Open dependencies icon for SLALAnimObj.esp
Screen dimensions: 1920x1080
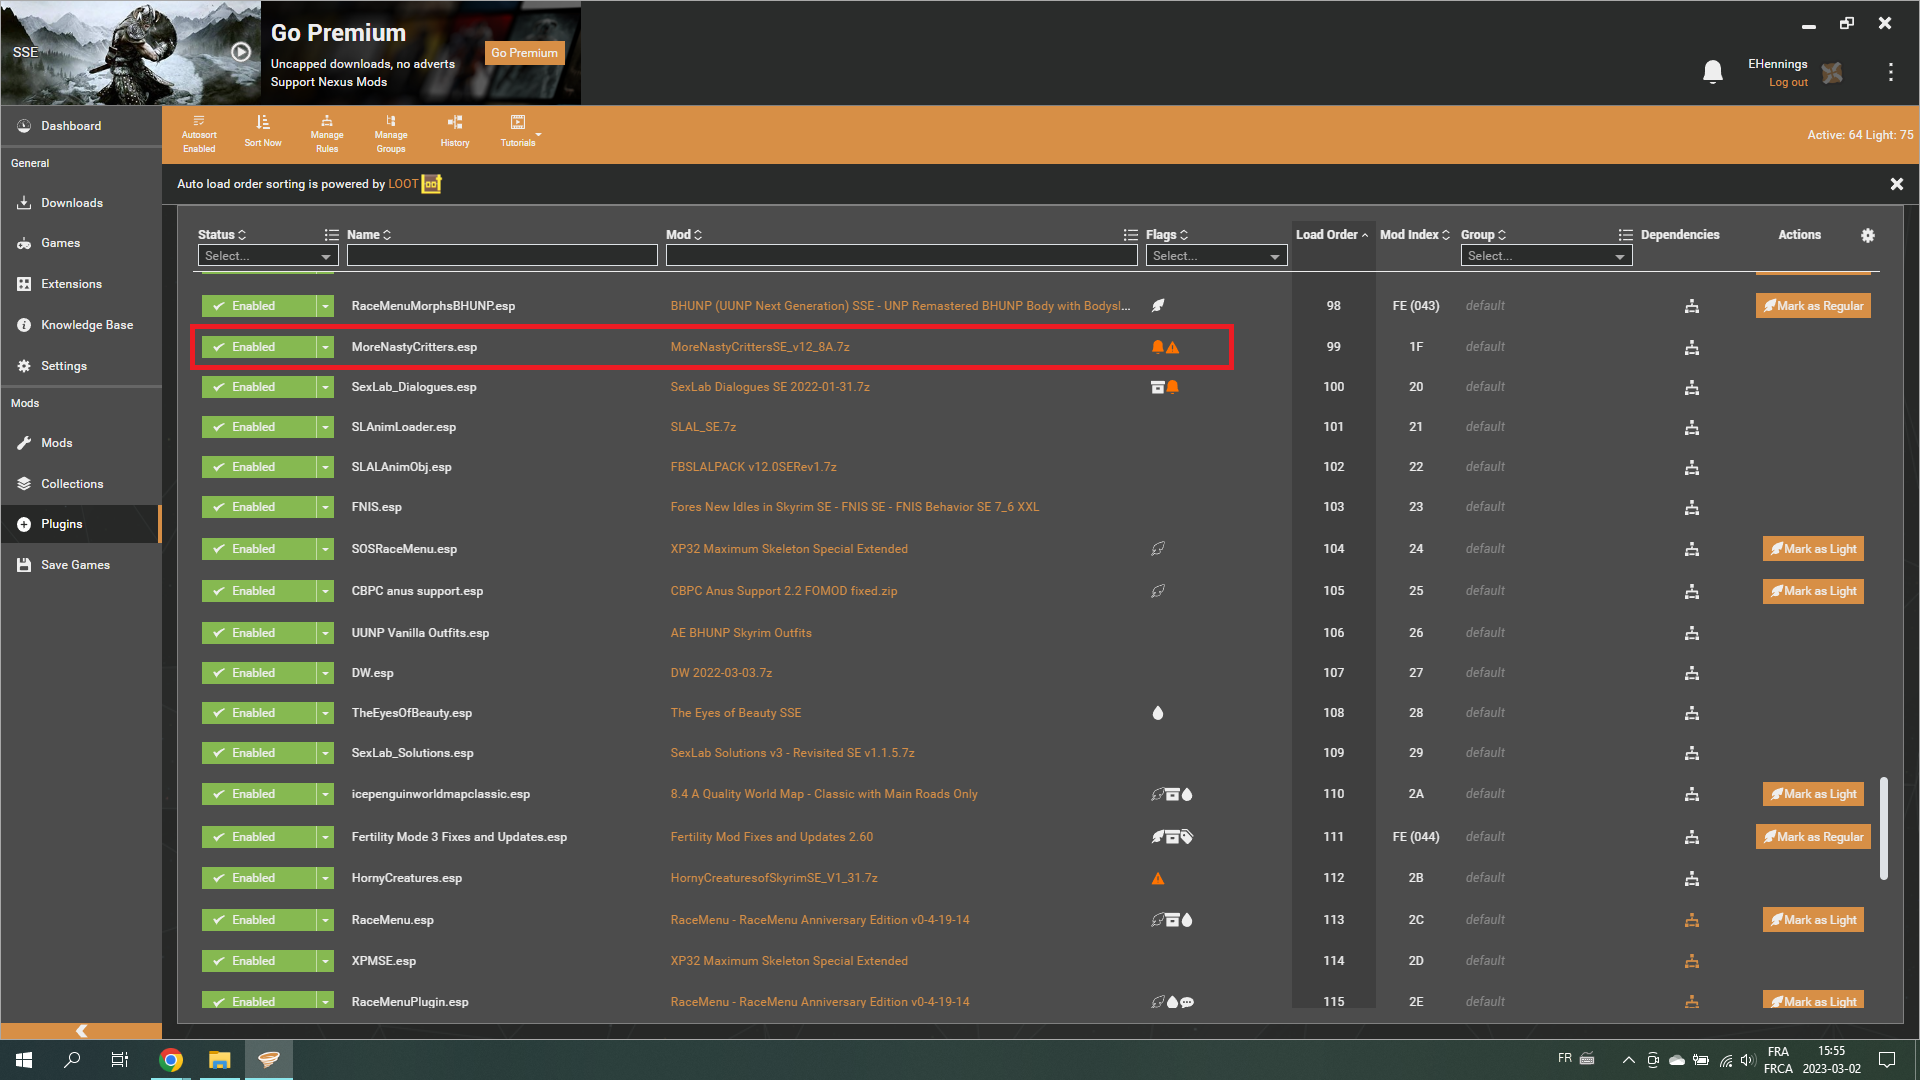point(1692,467)
